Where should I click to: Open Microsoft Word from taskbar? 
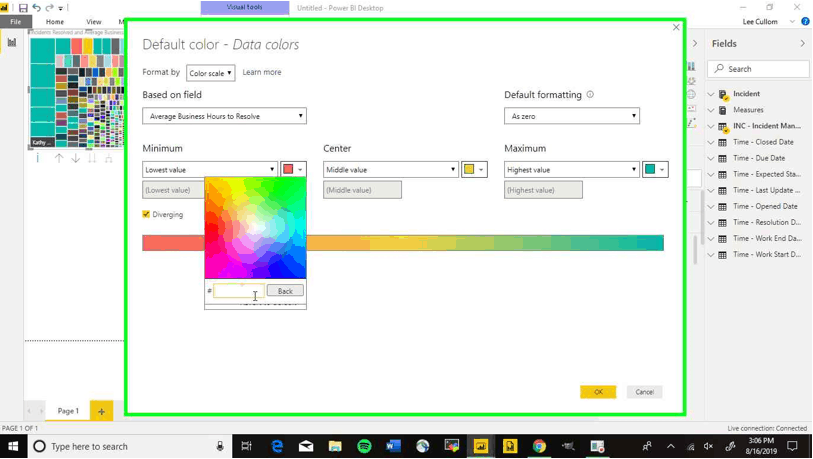(394, 446)
